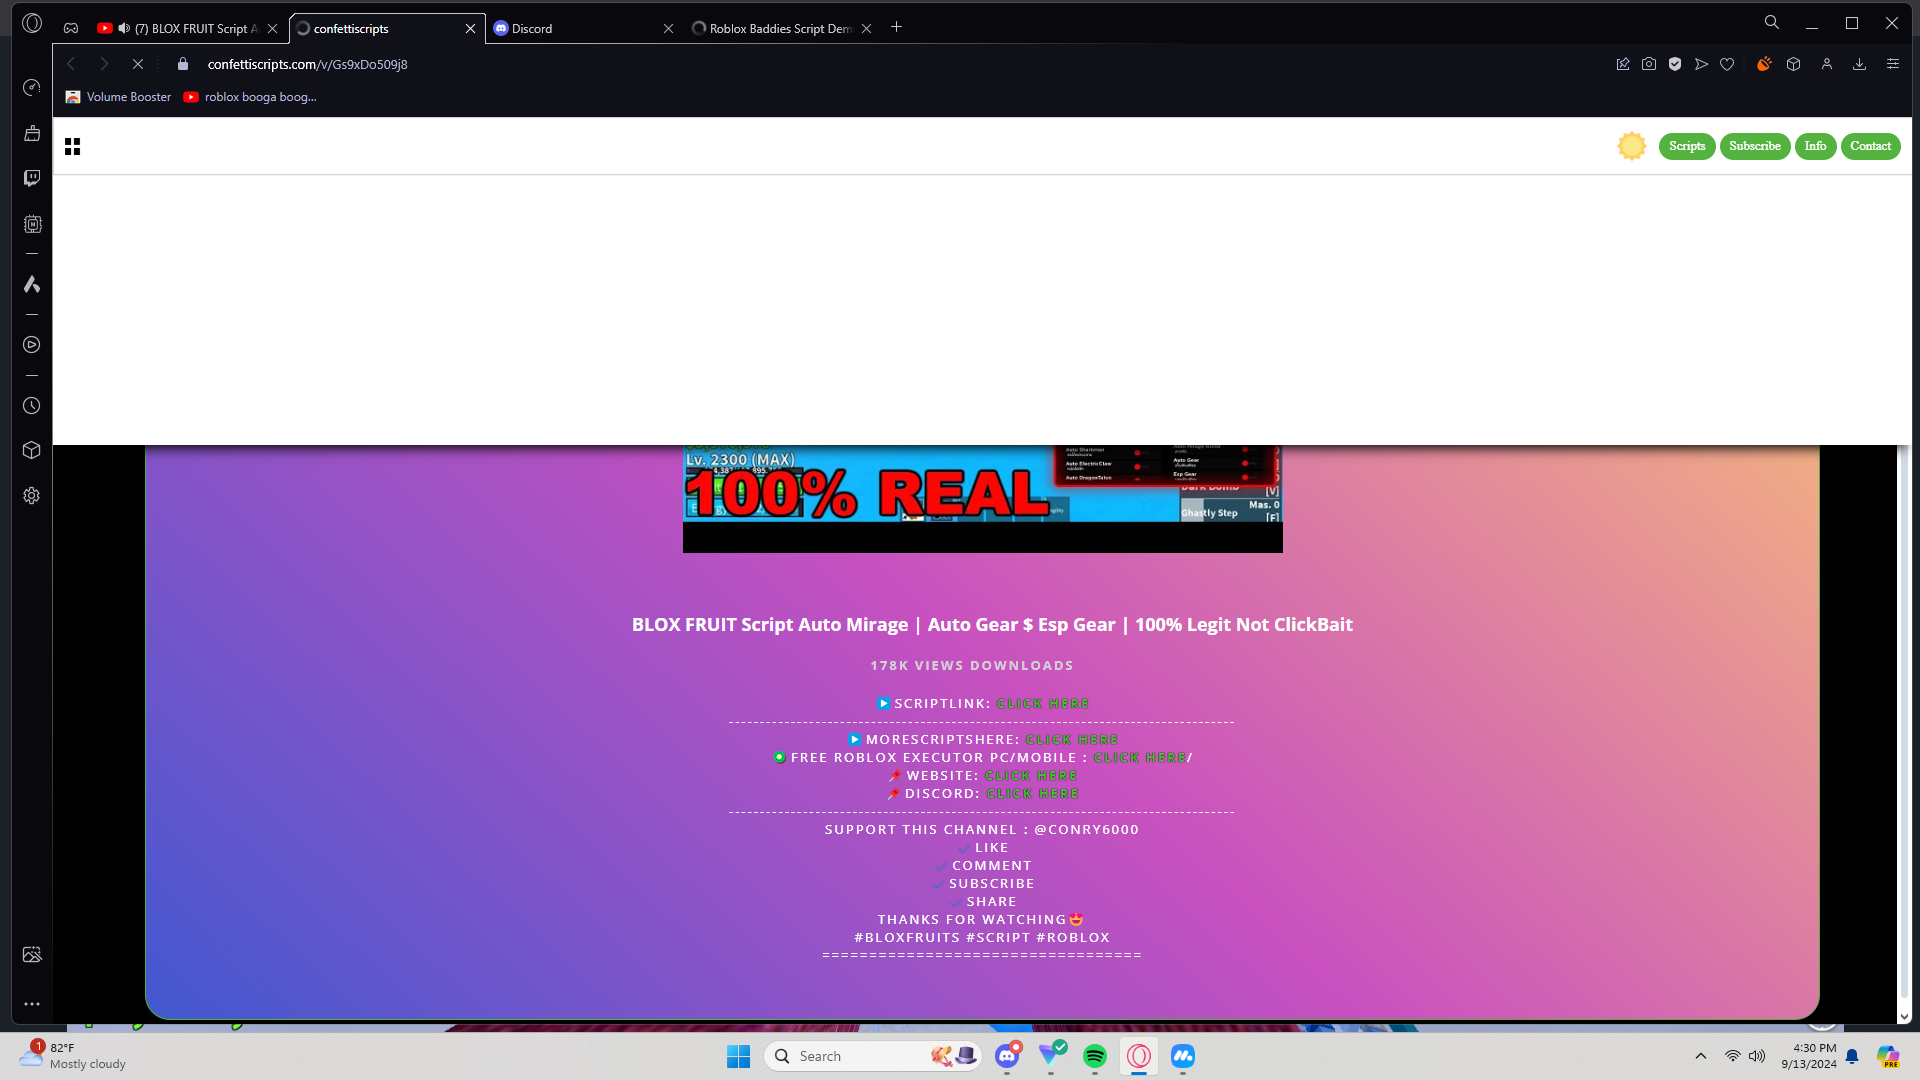Open the weather widget showing 82°F
The width and height of the screenshot is (1920, 1080).
pyautogui.click(x=73, y=1056)
